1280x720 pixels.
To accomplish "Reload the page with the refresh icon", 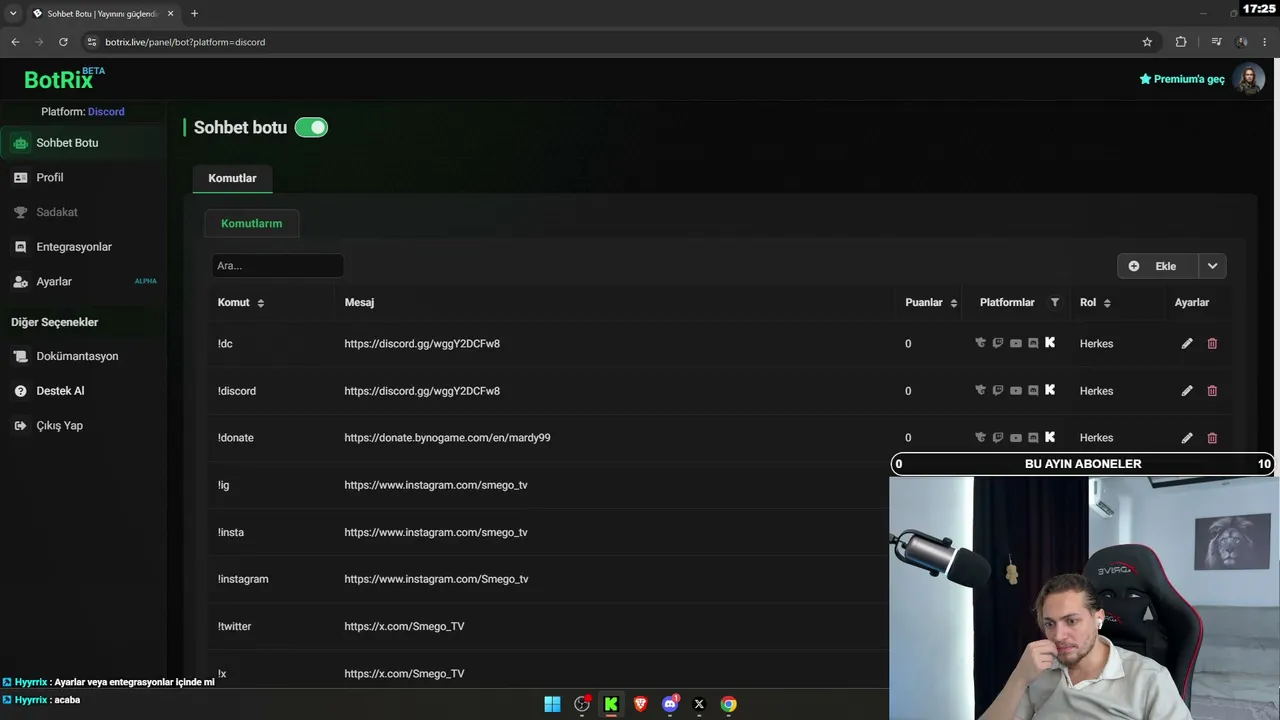I will coord(63,42).
